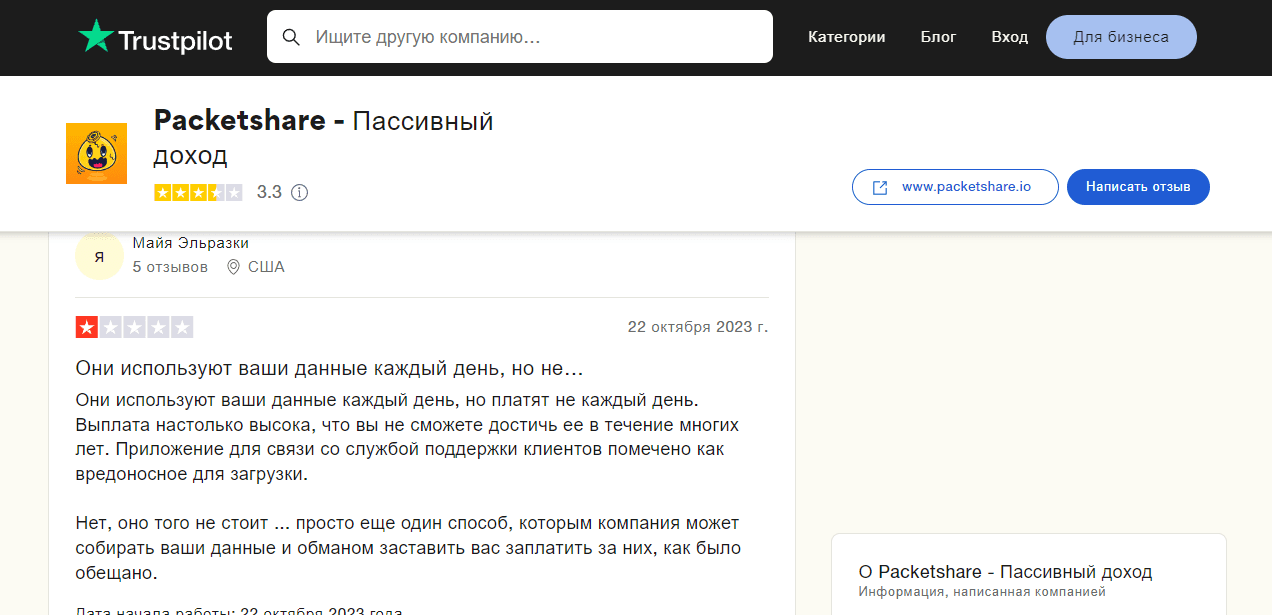Click the yellow company star rating
Screen dimensions: 1272x615
[198, 192]
